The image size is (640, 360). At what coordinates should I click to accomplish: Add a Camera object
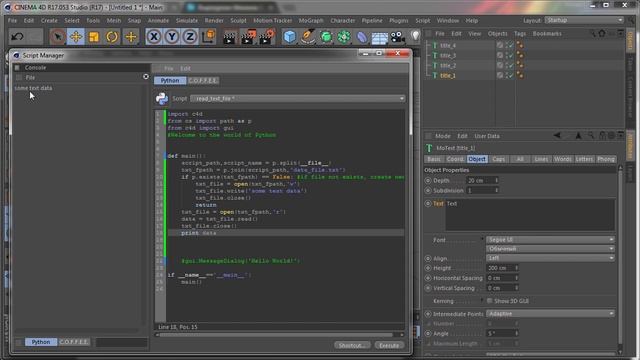click(x=398, y=37)
